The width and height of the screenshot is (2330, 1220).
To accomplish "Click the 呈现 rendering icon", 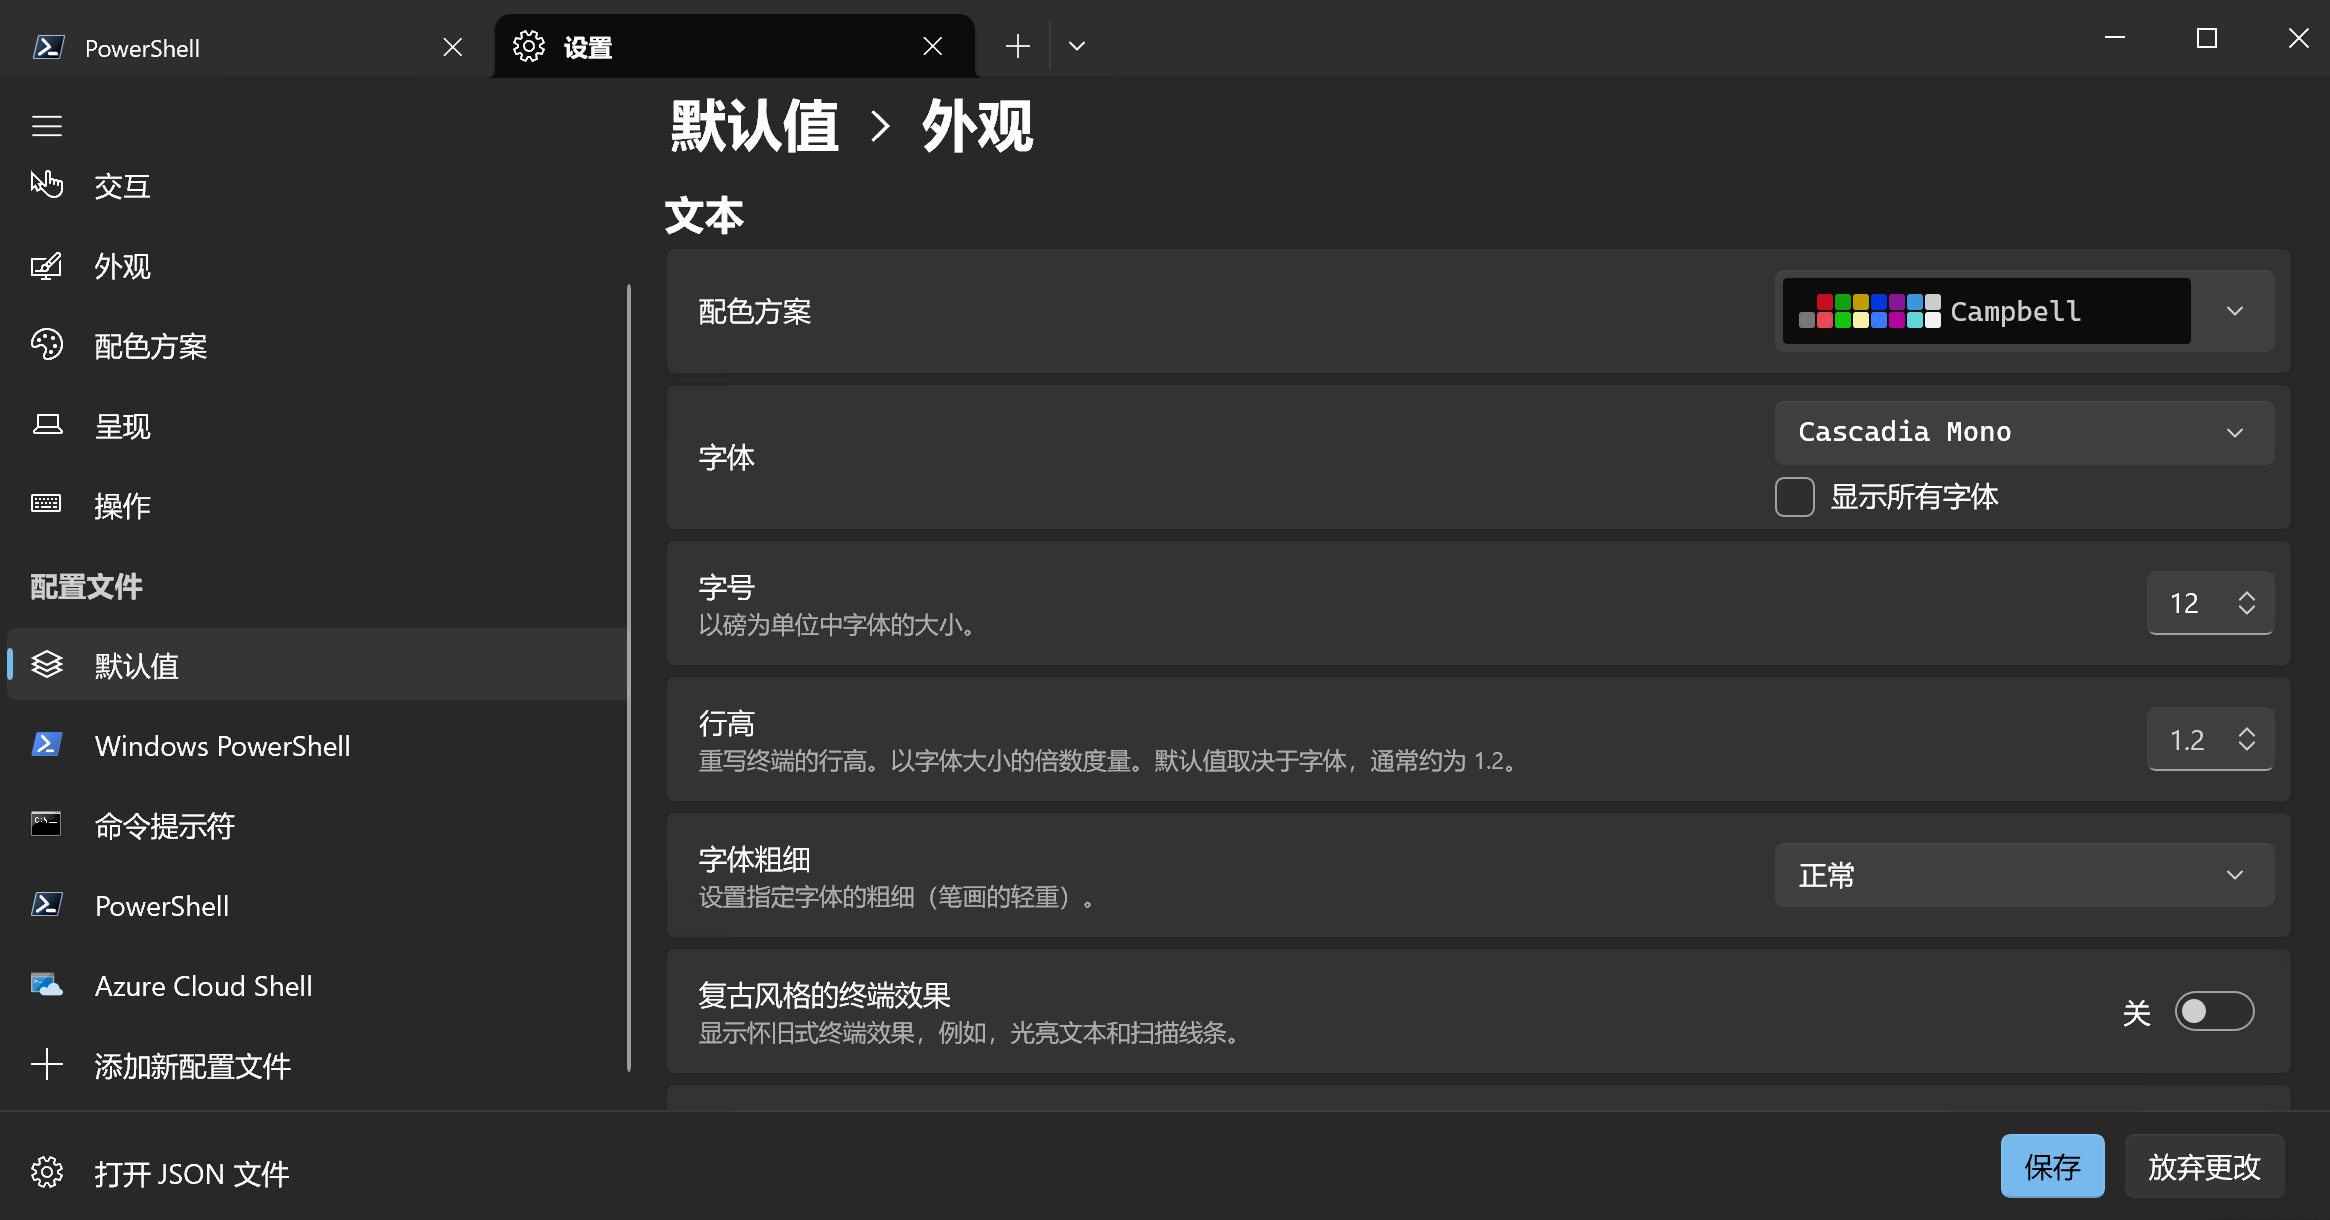I will pyautogui.click(x=47, y=425).
